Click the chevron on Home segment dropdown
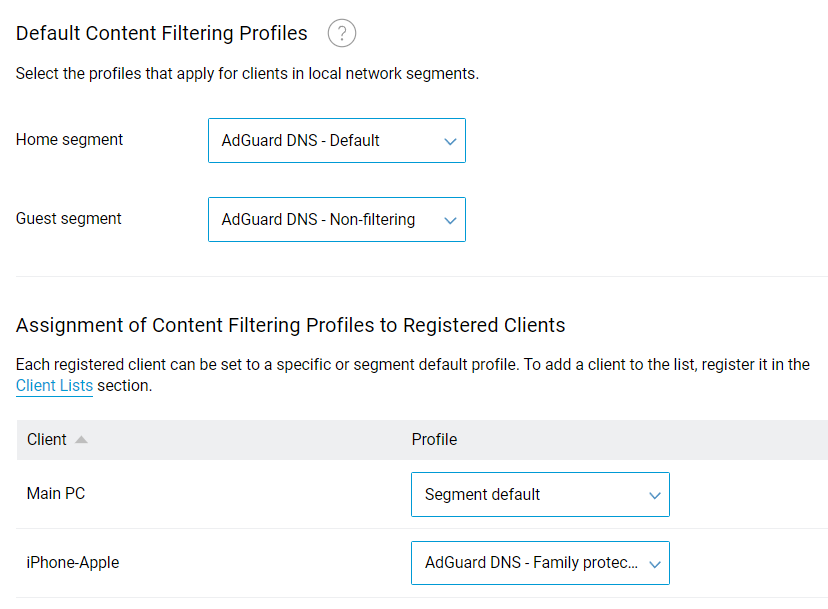This screenshot has width=828, height=609. pyautogui.click(x=449, y=140)
